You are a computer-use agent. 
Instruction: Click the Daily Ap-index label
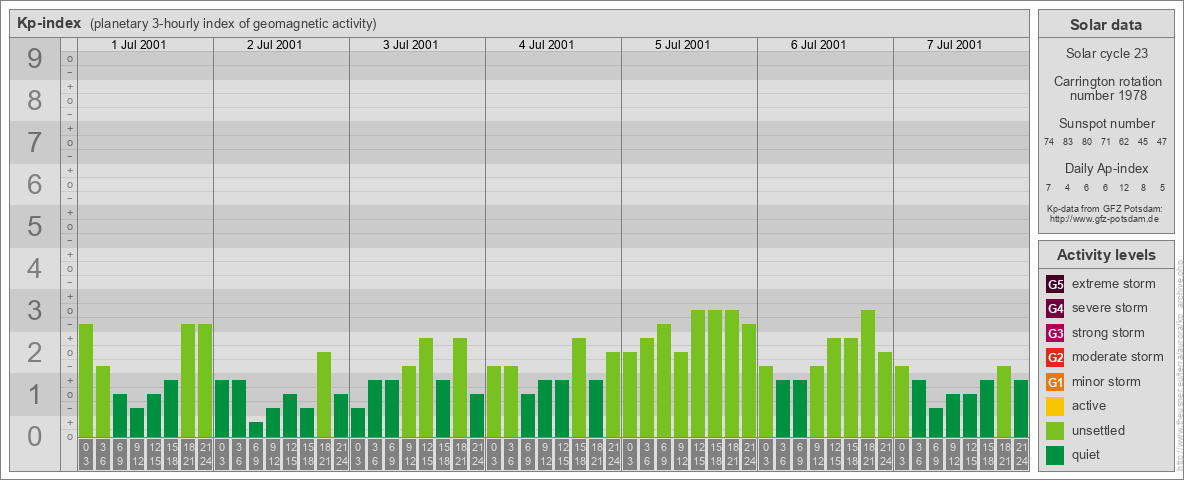click(1106, 168)
